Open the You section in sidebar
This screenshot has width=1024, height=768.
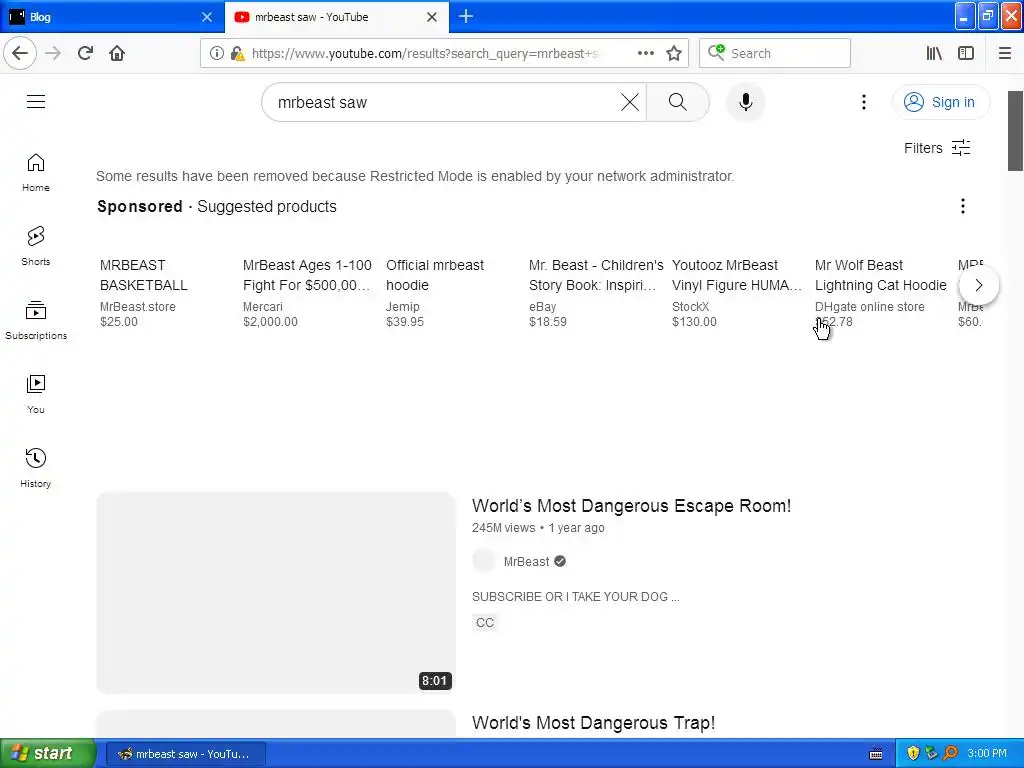click(36, 394)
